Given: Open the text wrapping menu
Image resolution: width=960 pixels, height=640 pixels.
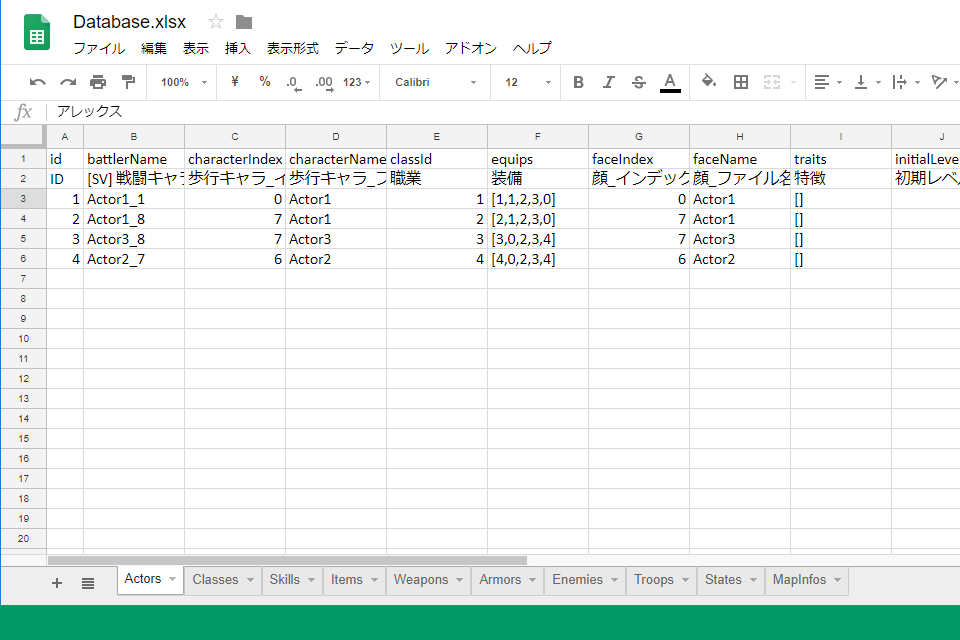Looking at the screenshot, I should tap(906, 82).
